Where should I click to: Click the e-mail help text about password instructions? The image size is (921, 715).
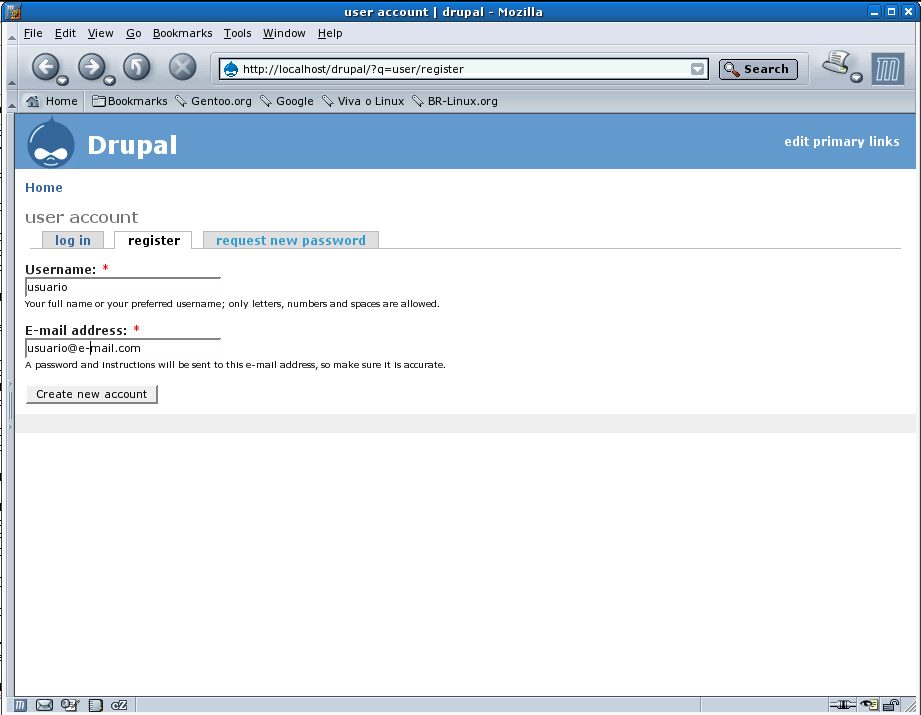click(x=235, y=365)
